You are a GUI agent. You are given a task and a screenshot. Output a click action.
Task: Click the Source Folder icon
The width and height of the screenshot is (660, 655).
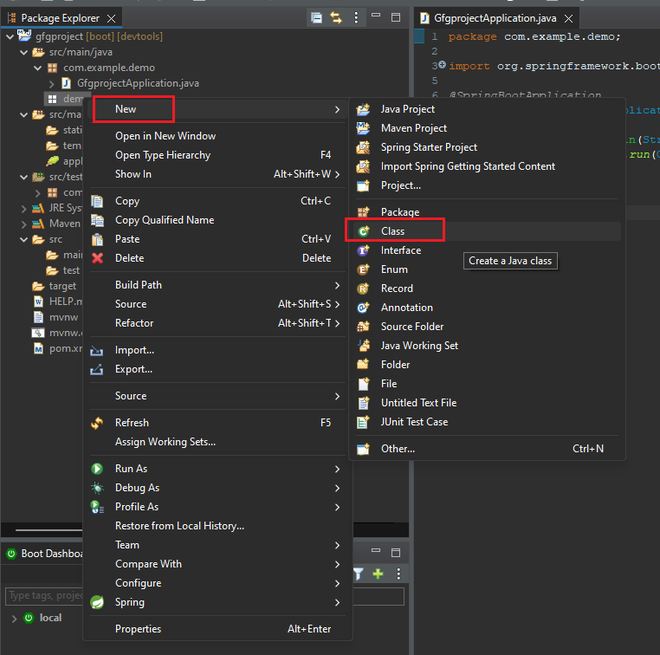[363, 327]
